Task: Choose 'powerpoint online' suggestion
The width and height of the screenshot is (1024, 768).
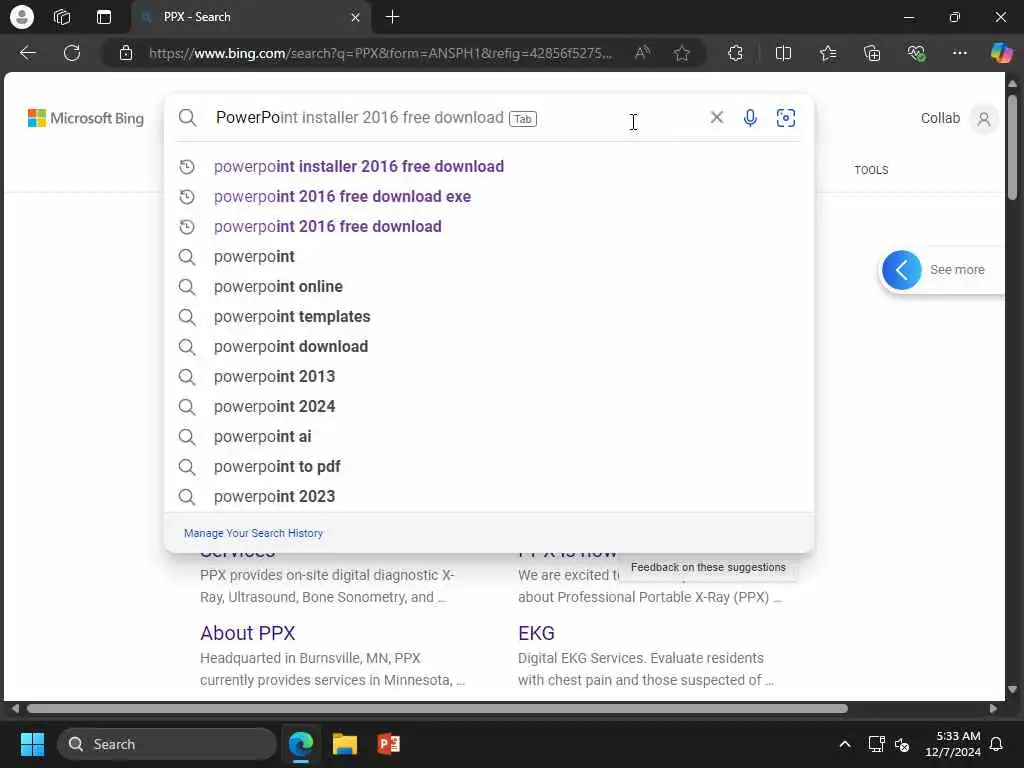Action: (x=488, y=287)
